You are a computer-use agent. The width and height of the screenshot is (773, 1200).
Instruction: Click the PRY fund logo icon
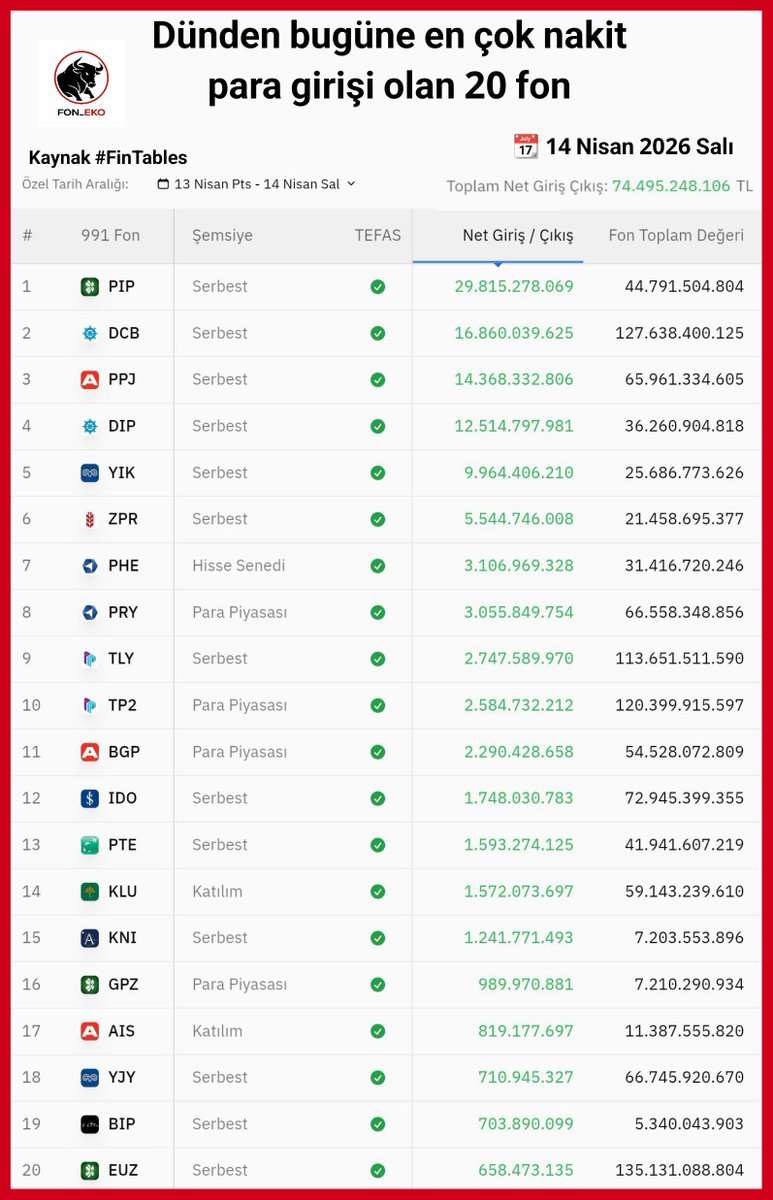pyautogui.click(x=90, y=612)
